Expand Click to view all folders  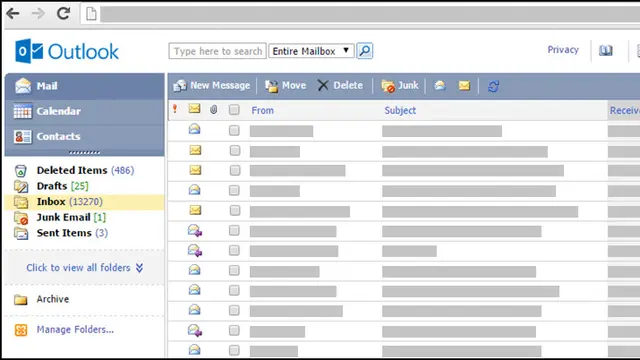pos(84,268)
